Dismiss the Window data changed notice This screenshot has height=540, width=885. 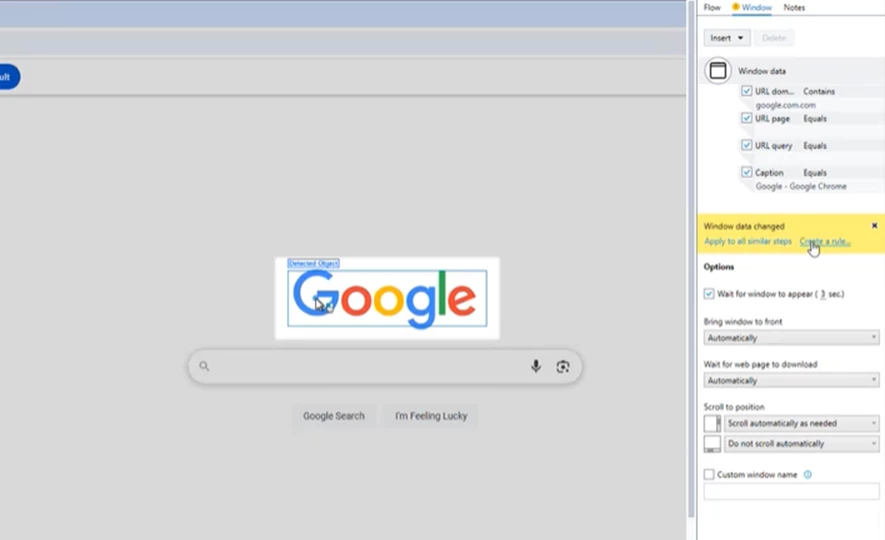pos(874,226)
